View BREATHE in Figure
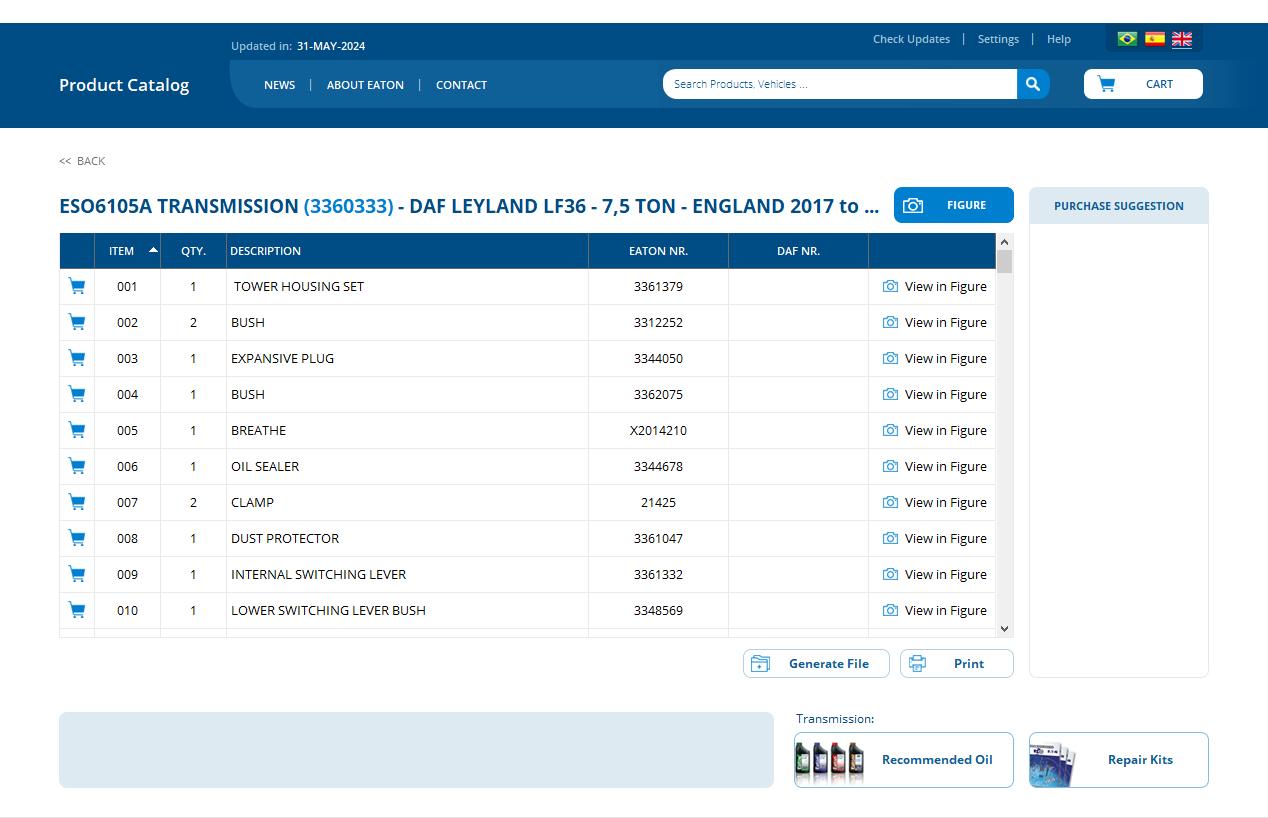 point(935,430)
